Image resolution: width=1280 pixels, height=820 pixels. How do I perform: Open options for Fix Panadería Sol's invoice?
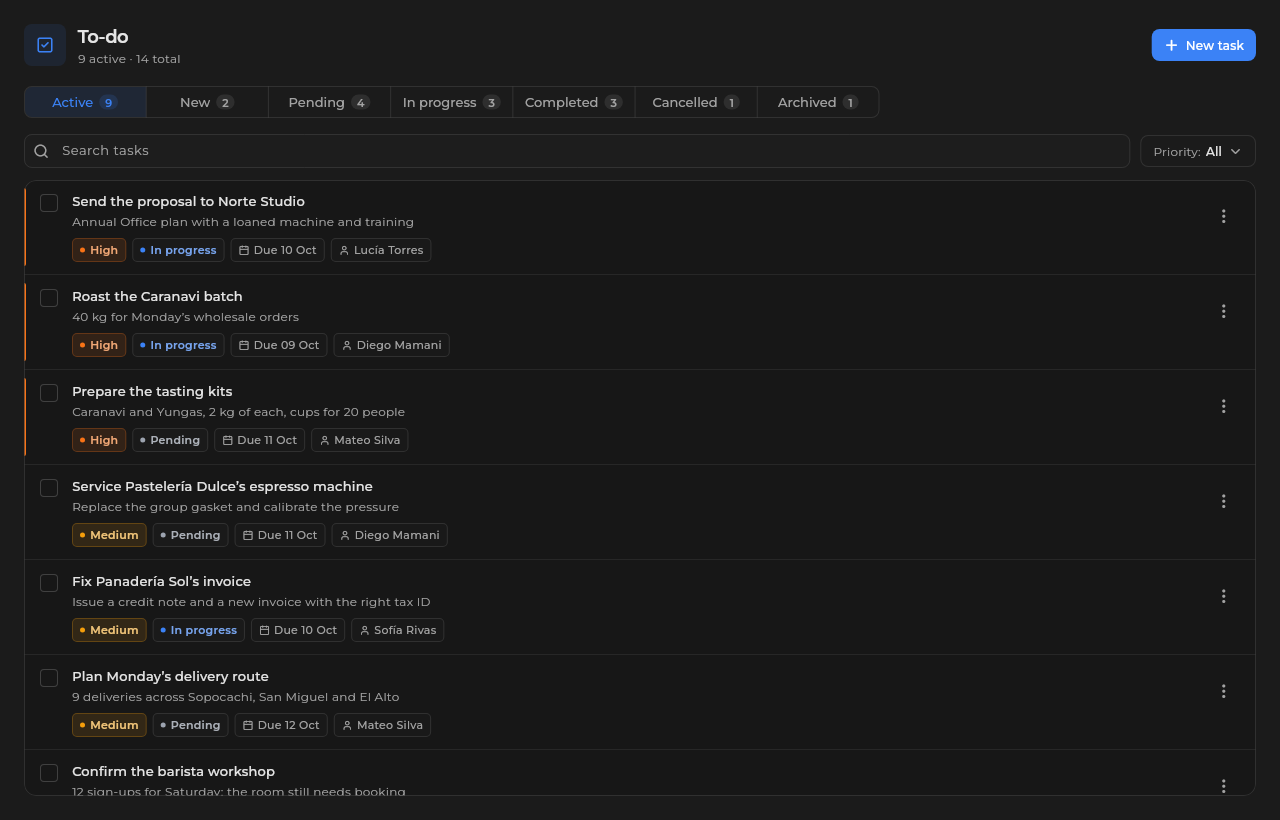1223,596
